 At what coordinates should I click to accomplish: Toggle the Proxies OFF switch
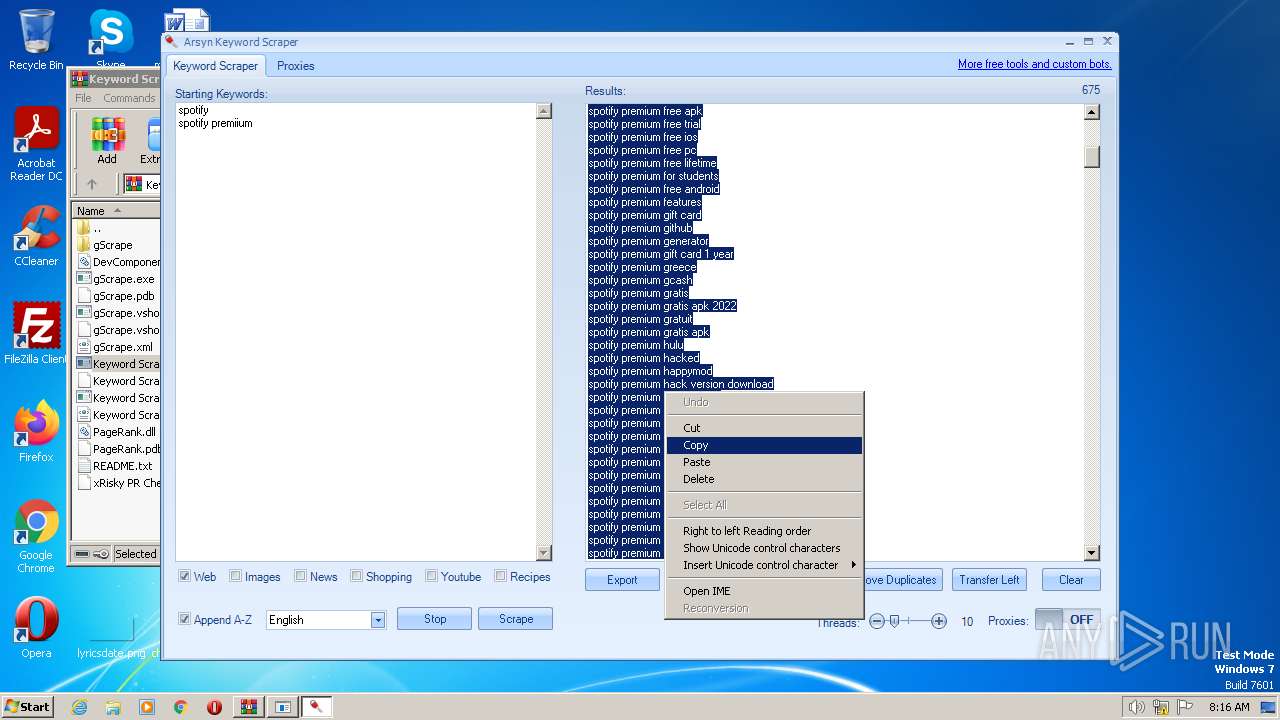[x=1068, y=620]
